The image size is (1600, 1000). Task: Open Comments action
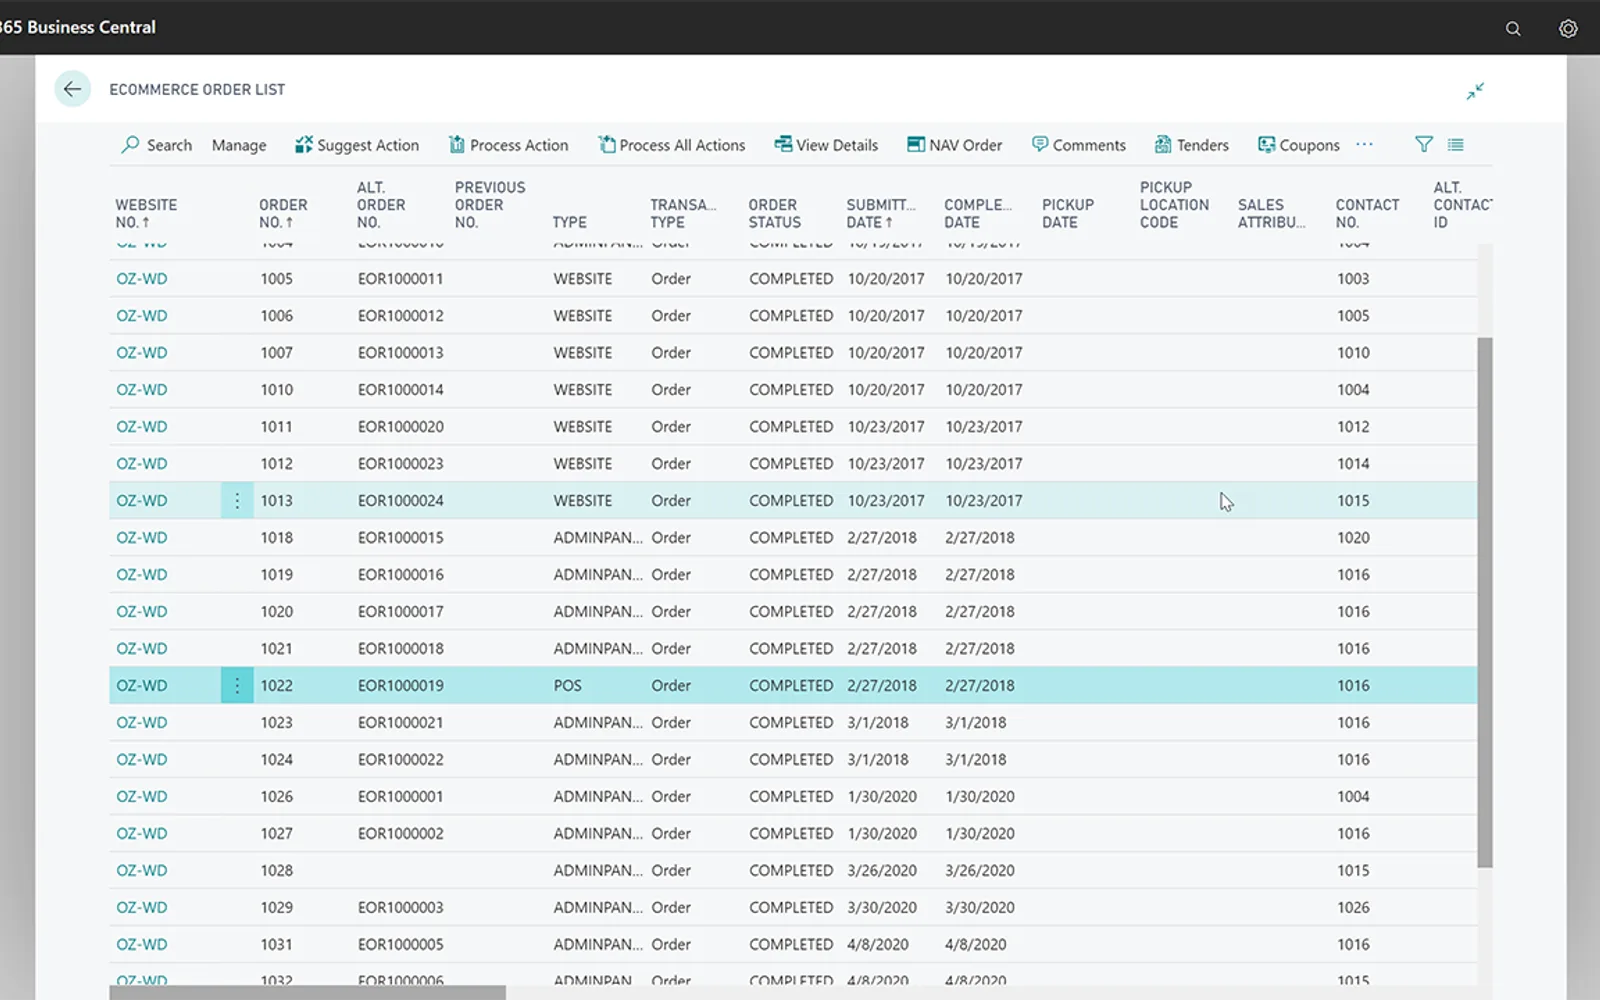pyautogui.click(x=1078, y=145)
